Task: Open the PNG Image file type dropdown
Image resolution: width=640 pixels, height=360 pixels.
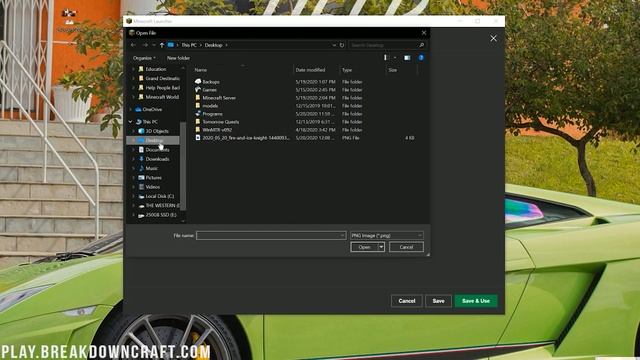Action: tap(387, 236)
